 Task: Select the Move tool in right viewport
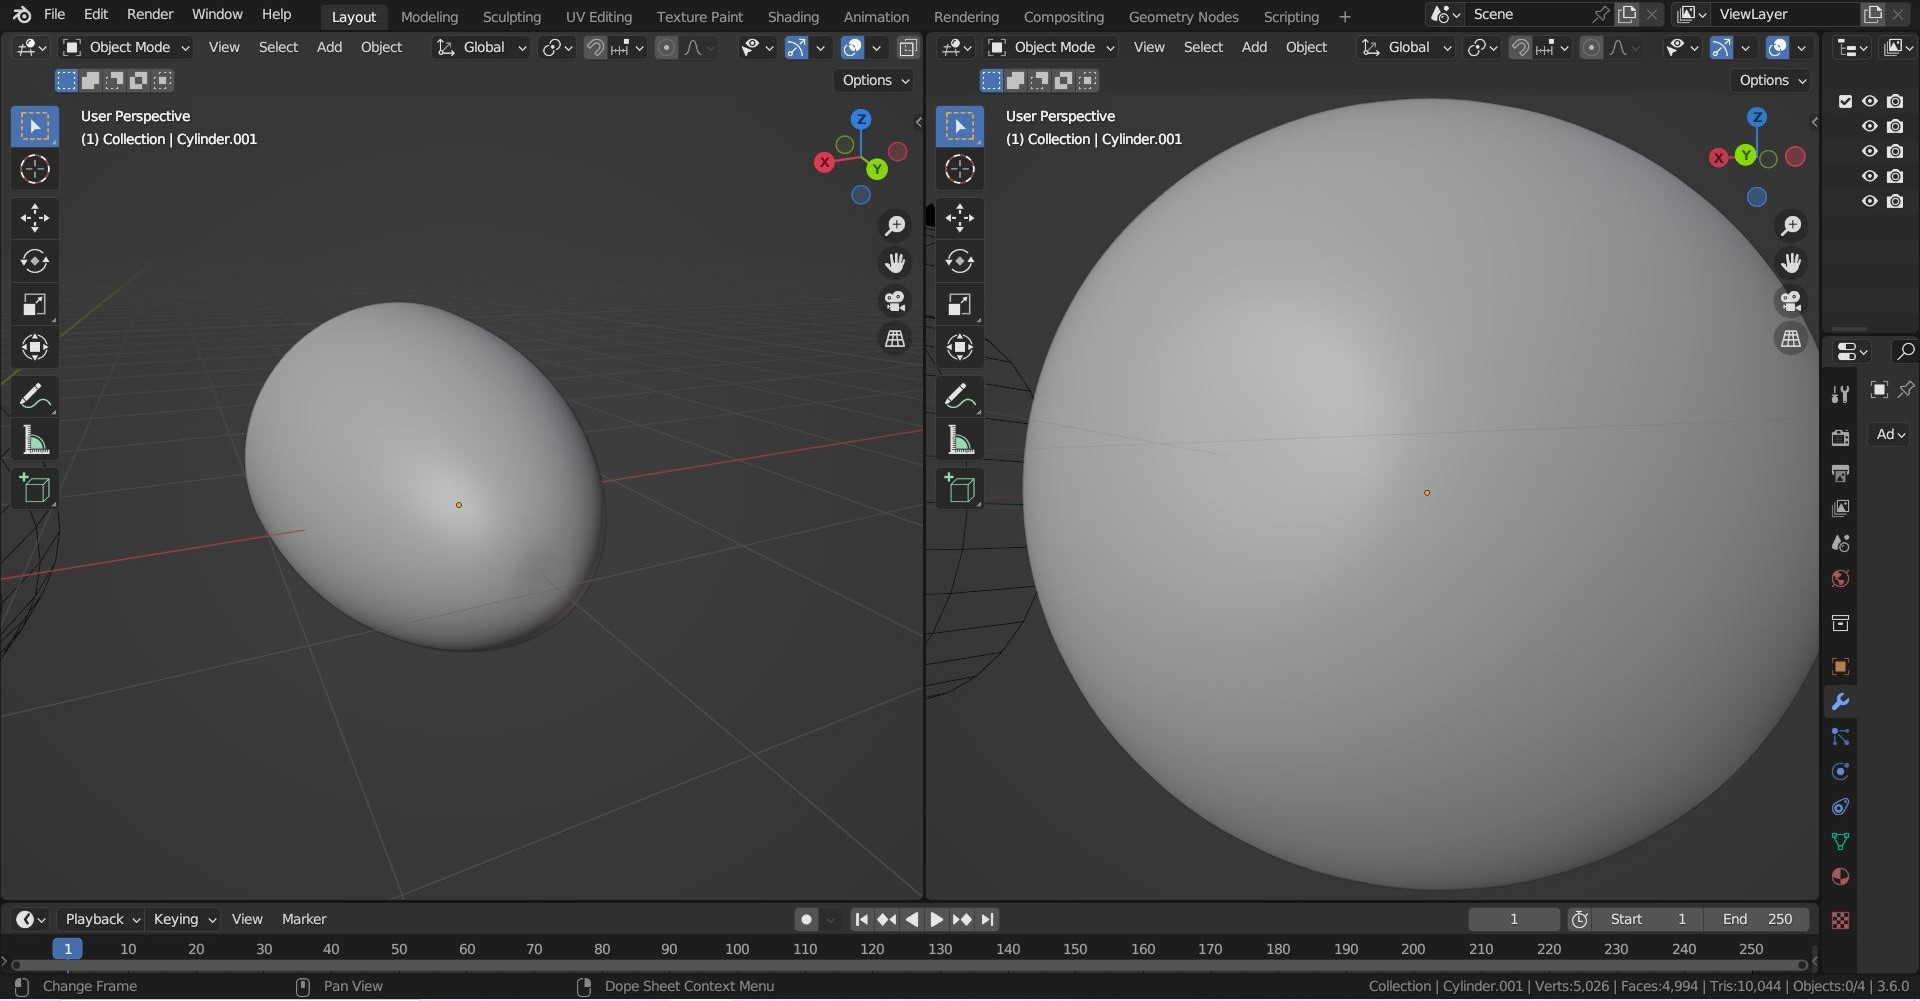click(960, 218)
